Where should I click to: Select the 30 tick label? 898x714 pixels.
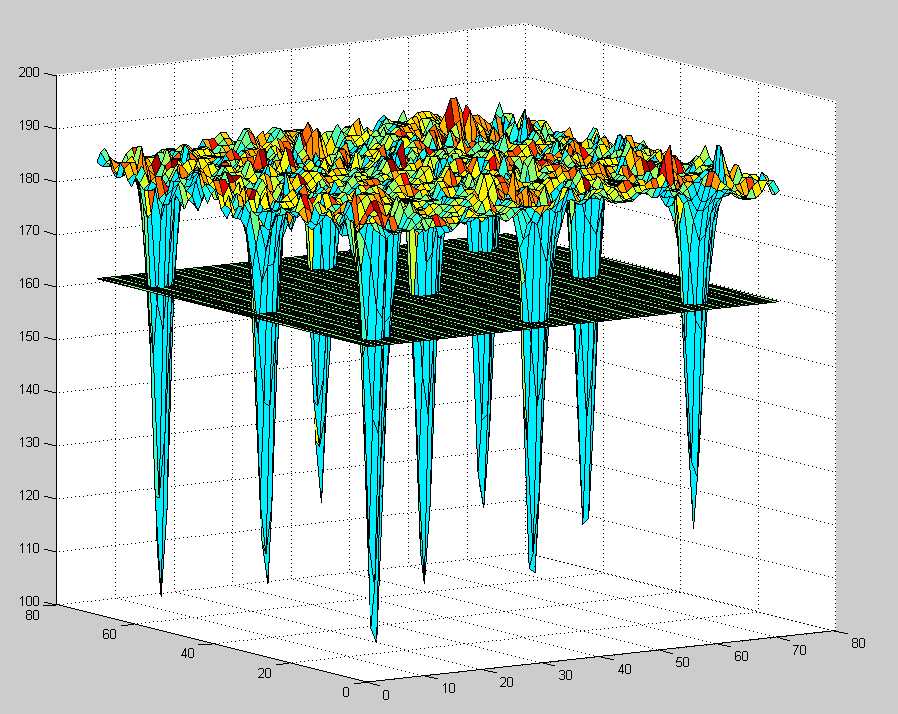(565, 676)
